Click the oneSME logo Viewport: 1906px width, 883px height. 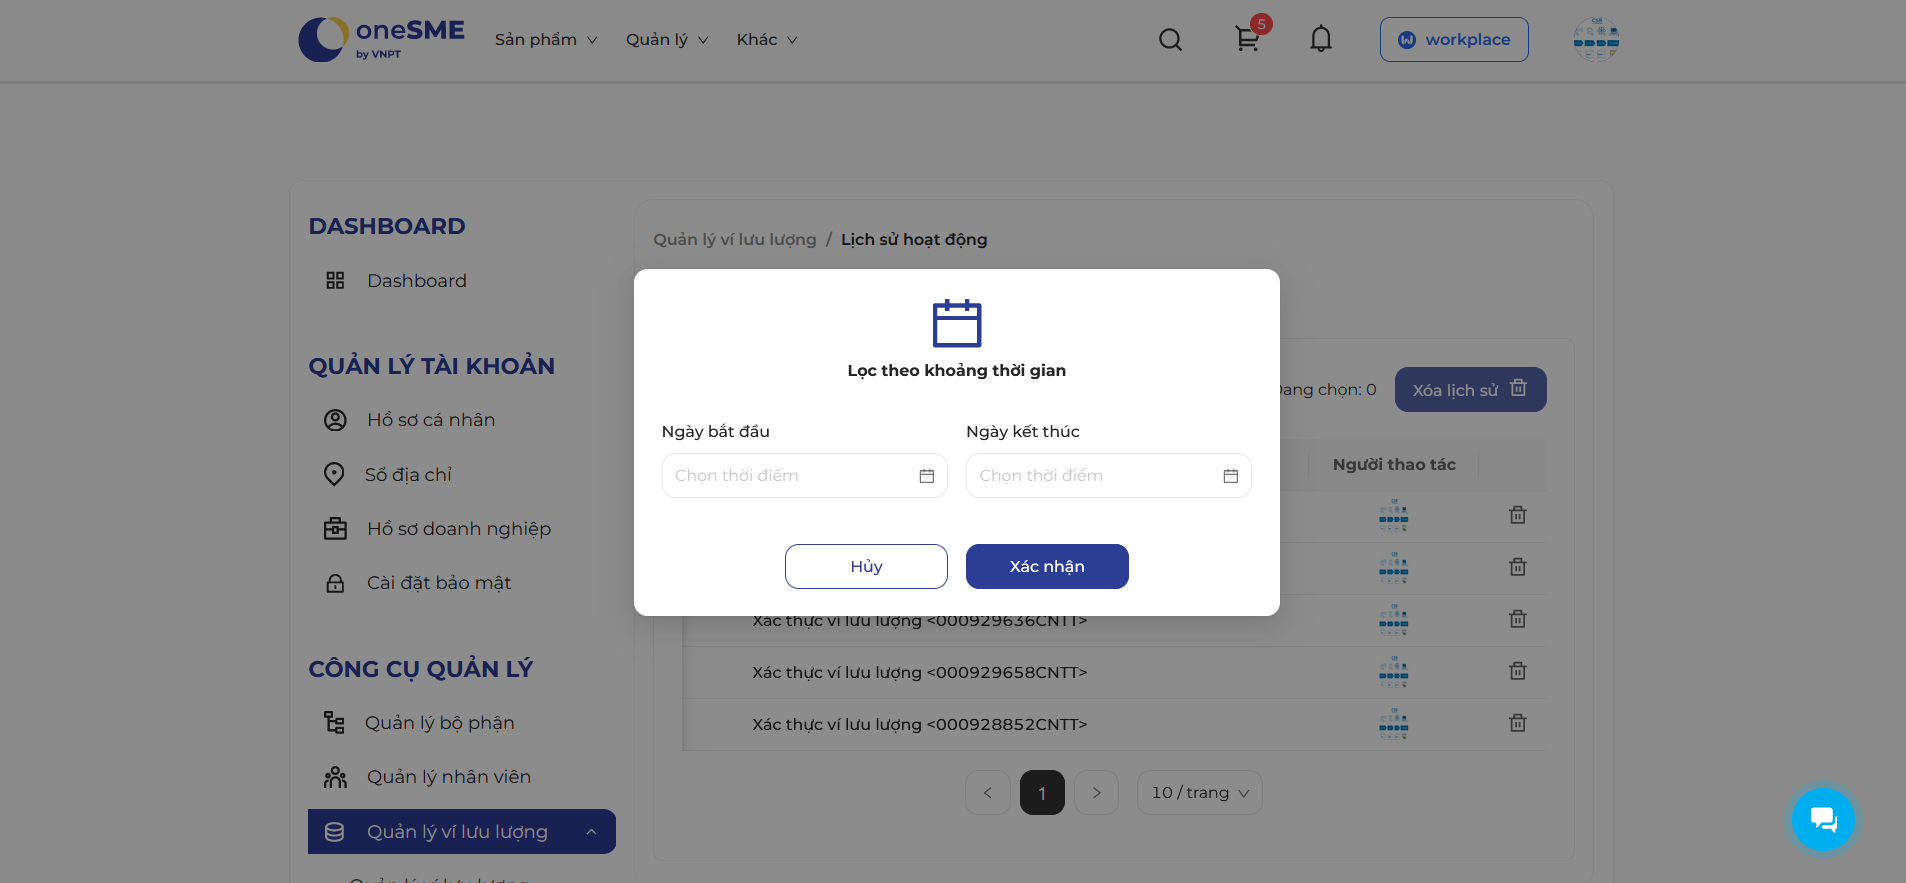click(x=381, y=40)
